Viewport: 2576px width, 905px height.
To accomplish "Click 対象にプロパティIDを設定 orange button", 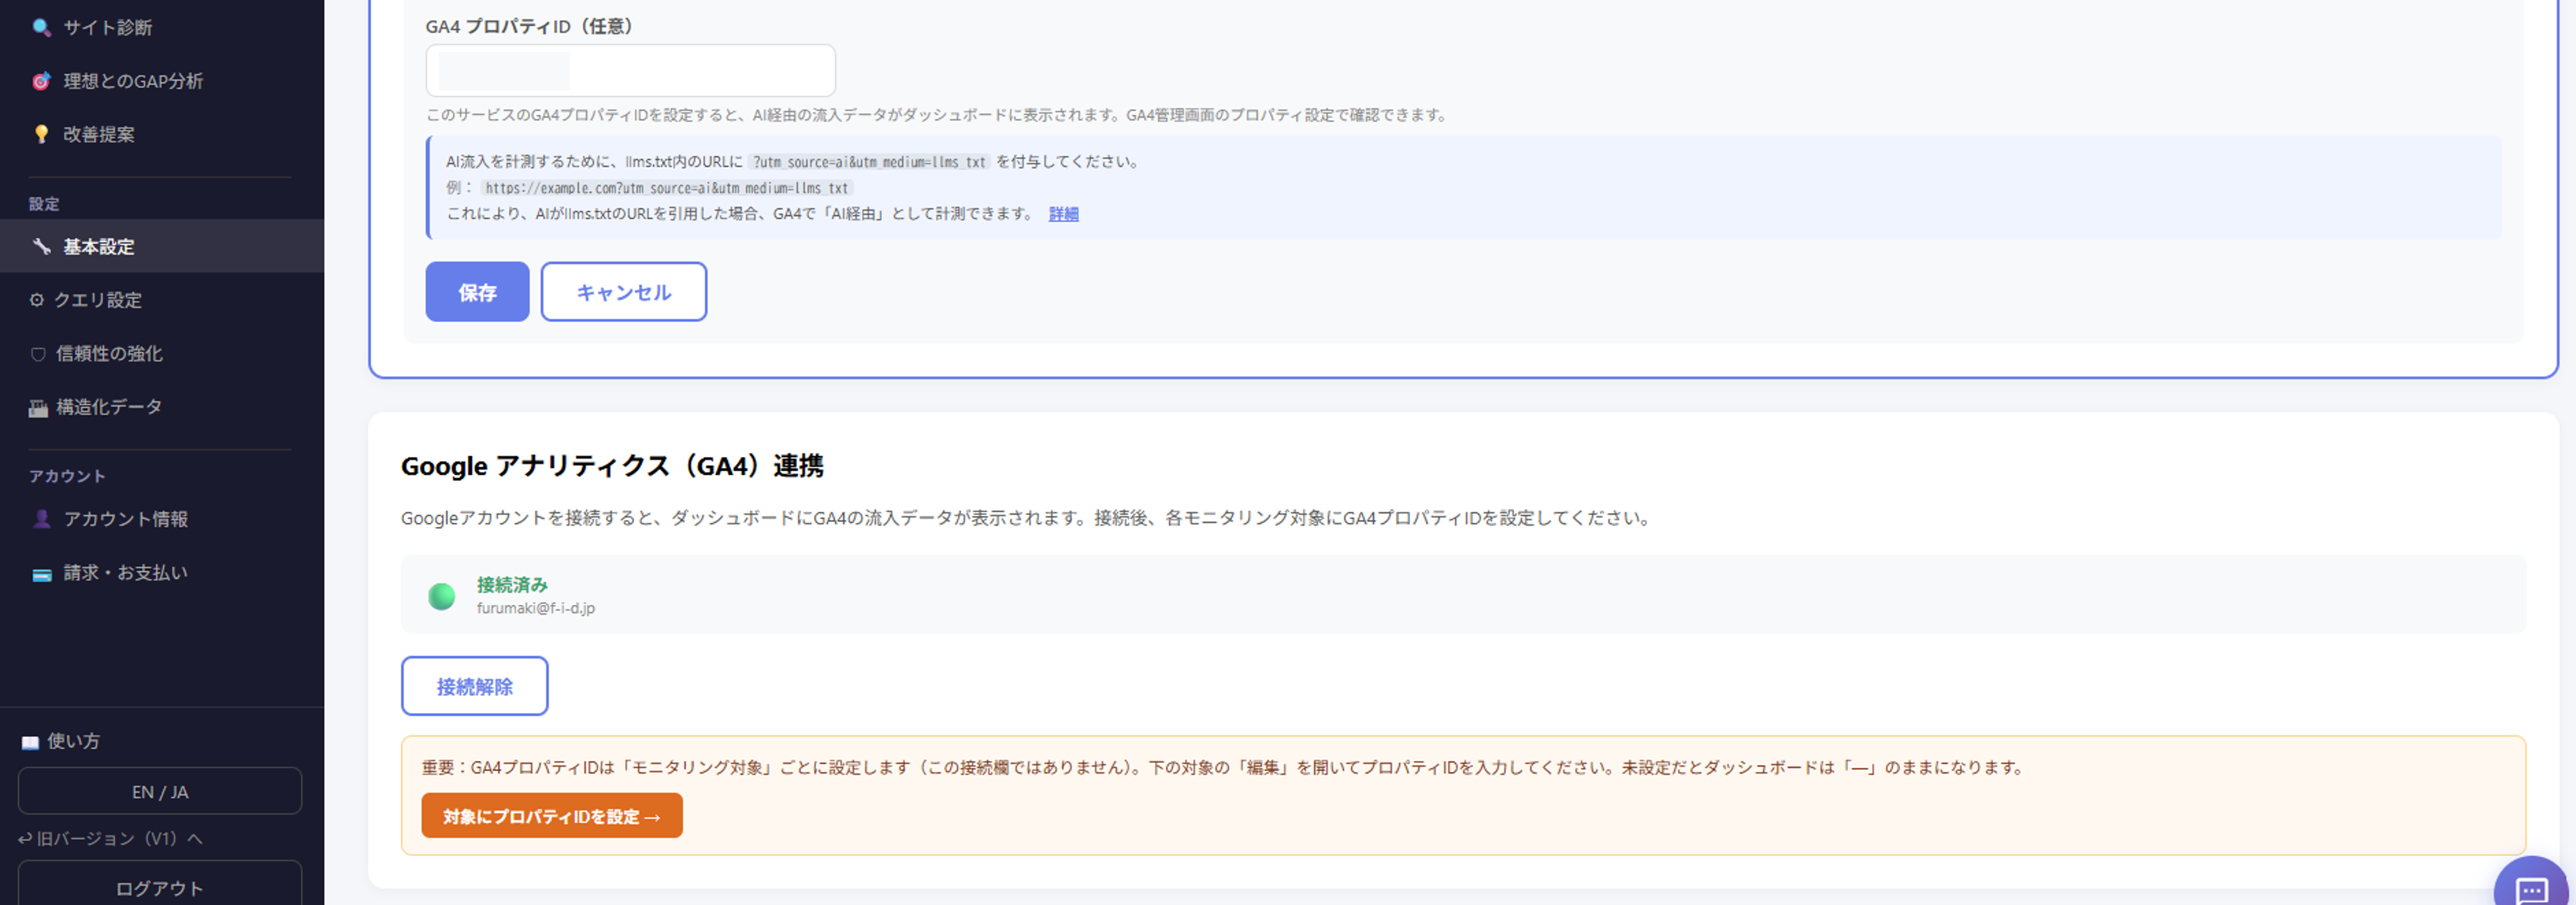I will coord(552,816).
